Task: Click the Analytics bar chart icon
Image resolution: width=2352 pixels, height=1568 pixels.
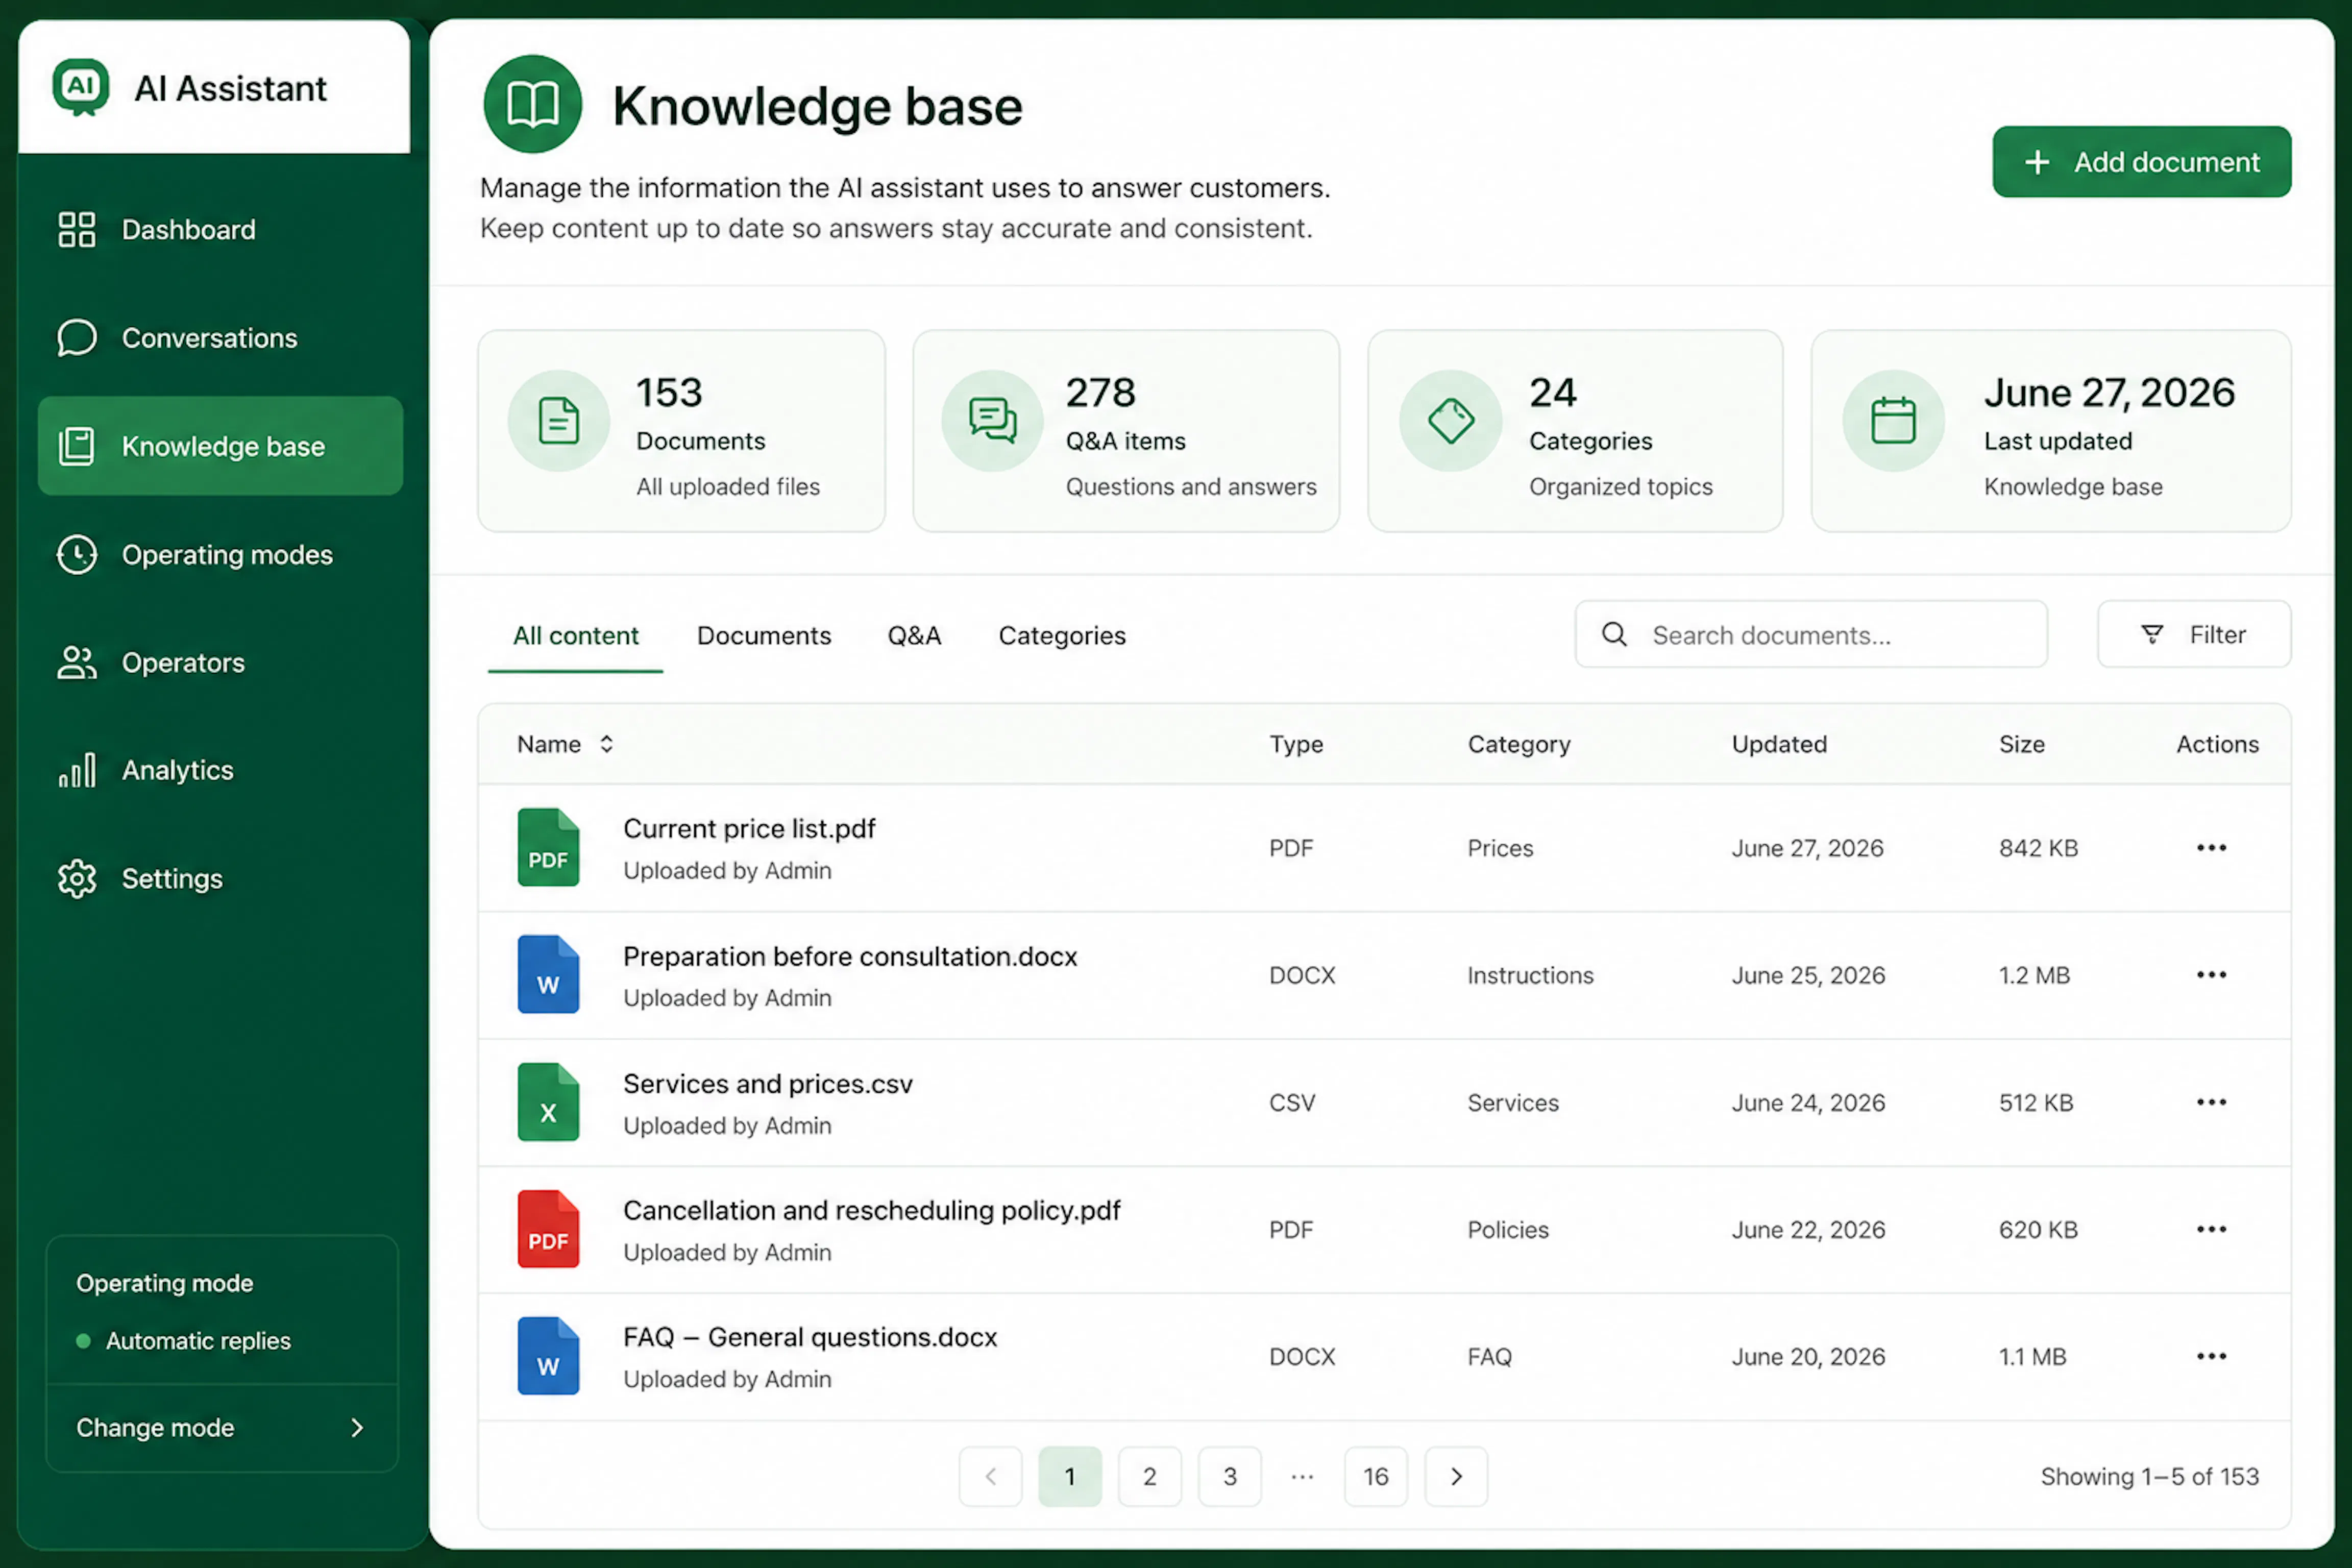Action: tap(77, 770)
